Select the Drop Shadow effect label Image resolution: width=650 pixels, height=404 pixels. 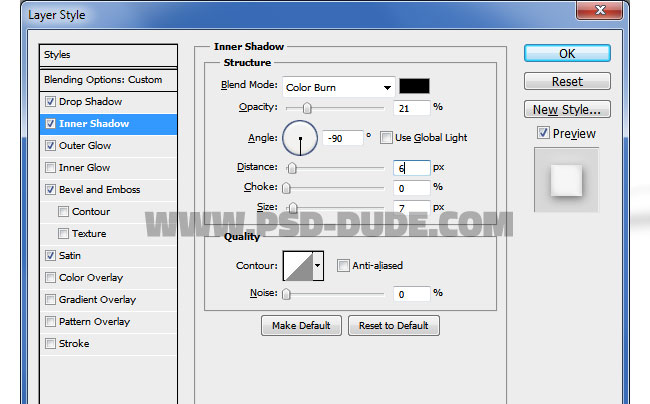point(90,102)
